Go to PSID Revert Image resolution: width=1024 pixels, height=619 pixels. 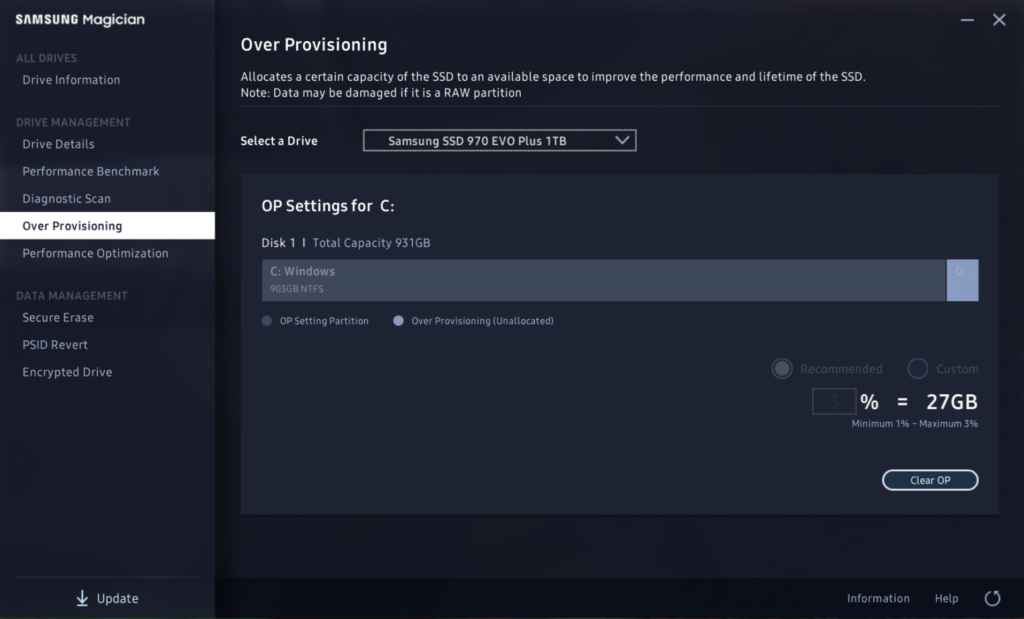click(55, 345)
